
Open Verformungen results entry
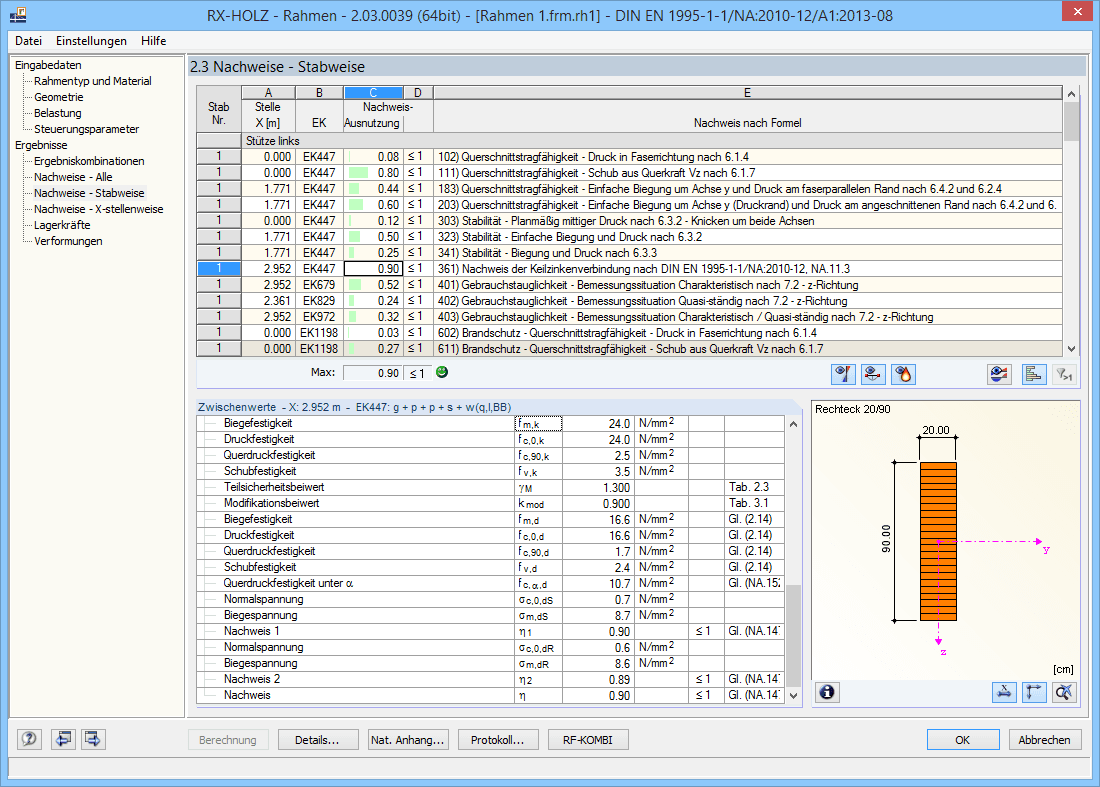click(68, 241)
